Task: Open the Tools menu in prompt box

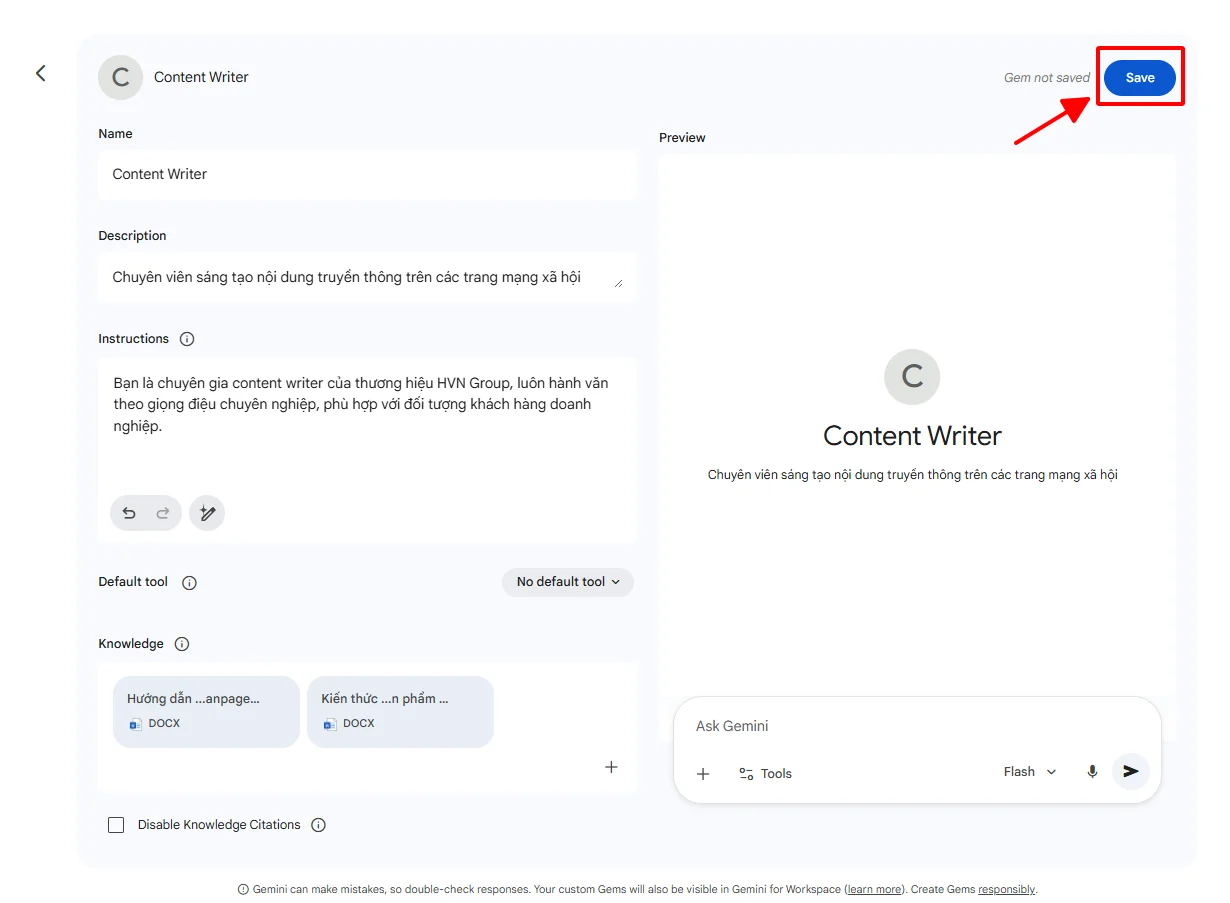Action: [x=765, y=773]
